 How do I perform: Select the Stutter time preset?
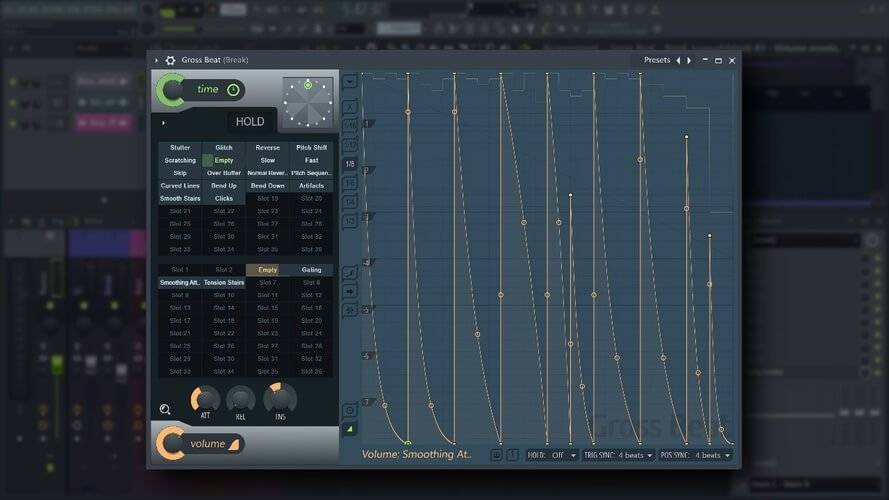(180, 147)
